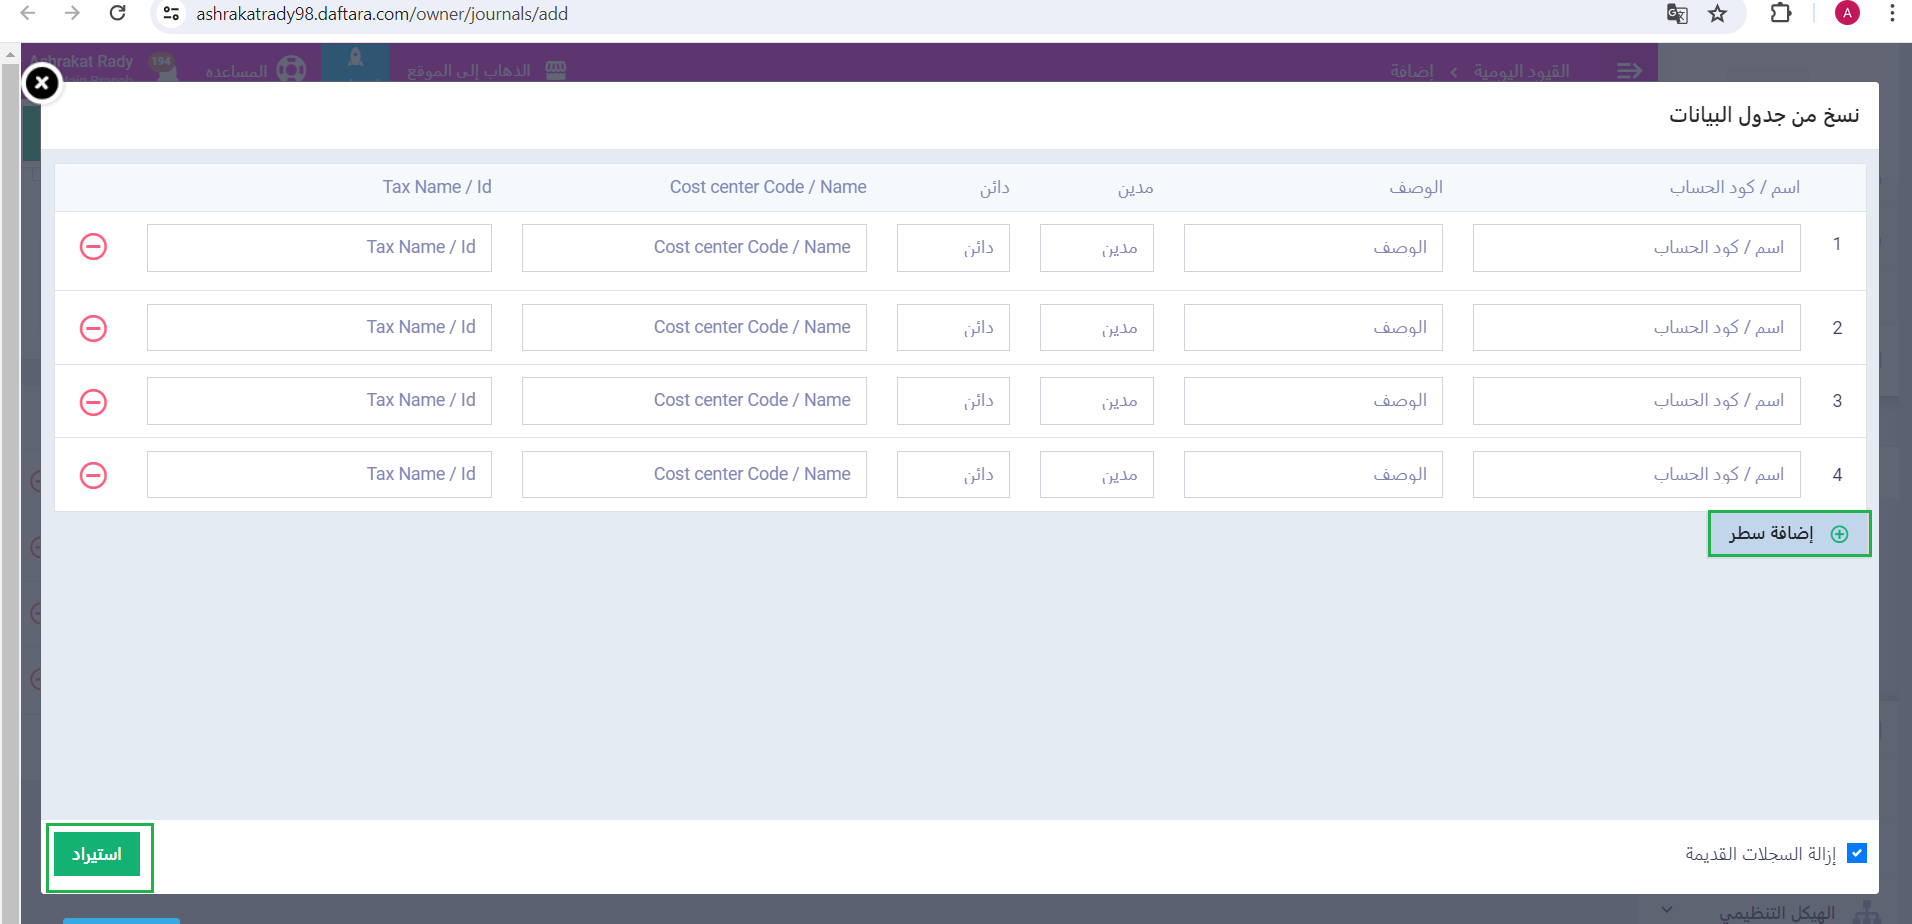This screenshot has height=924, width=1912.
Task: Click the browser reload icon
Action: (117, 14)
